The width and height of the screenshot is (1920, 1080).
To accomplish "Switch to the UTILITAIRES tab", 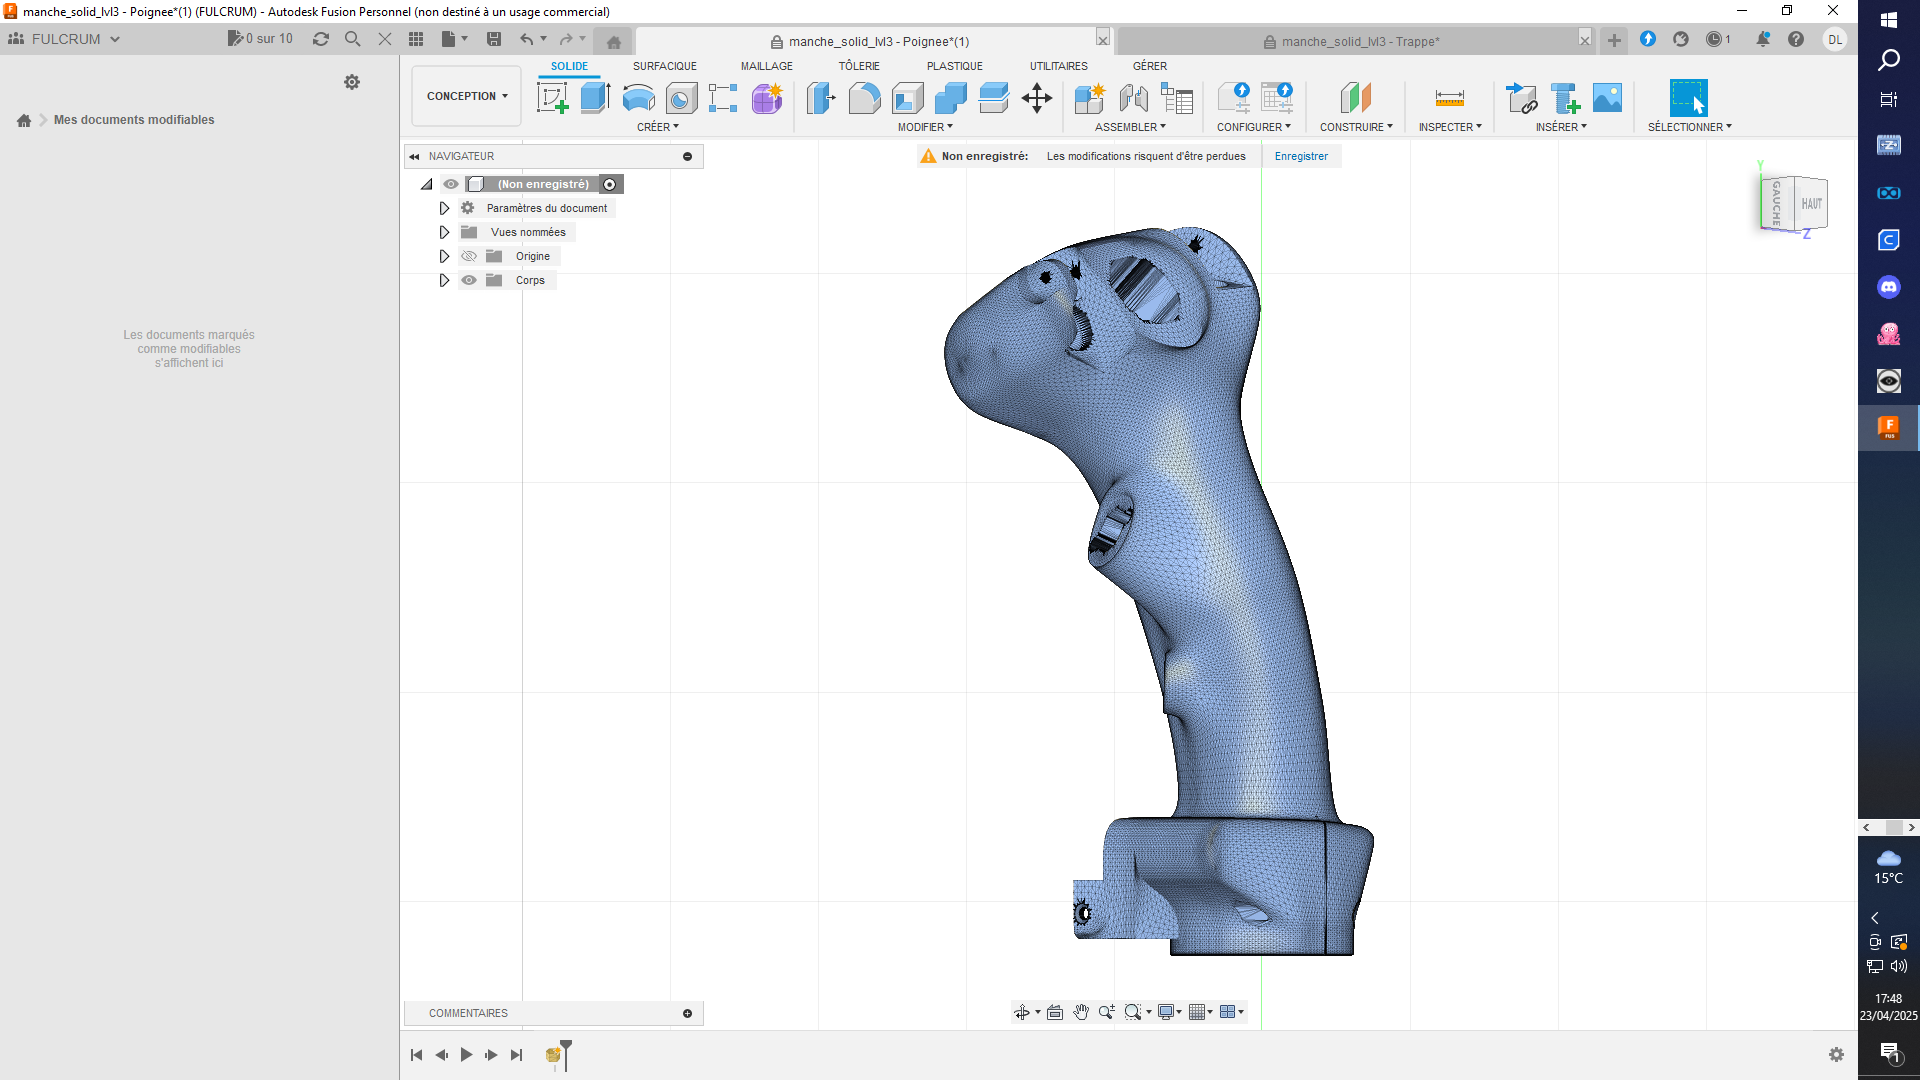I will [1059, 66].
